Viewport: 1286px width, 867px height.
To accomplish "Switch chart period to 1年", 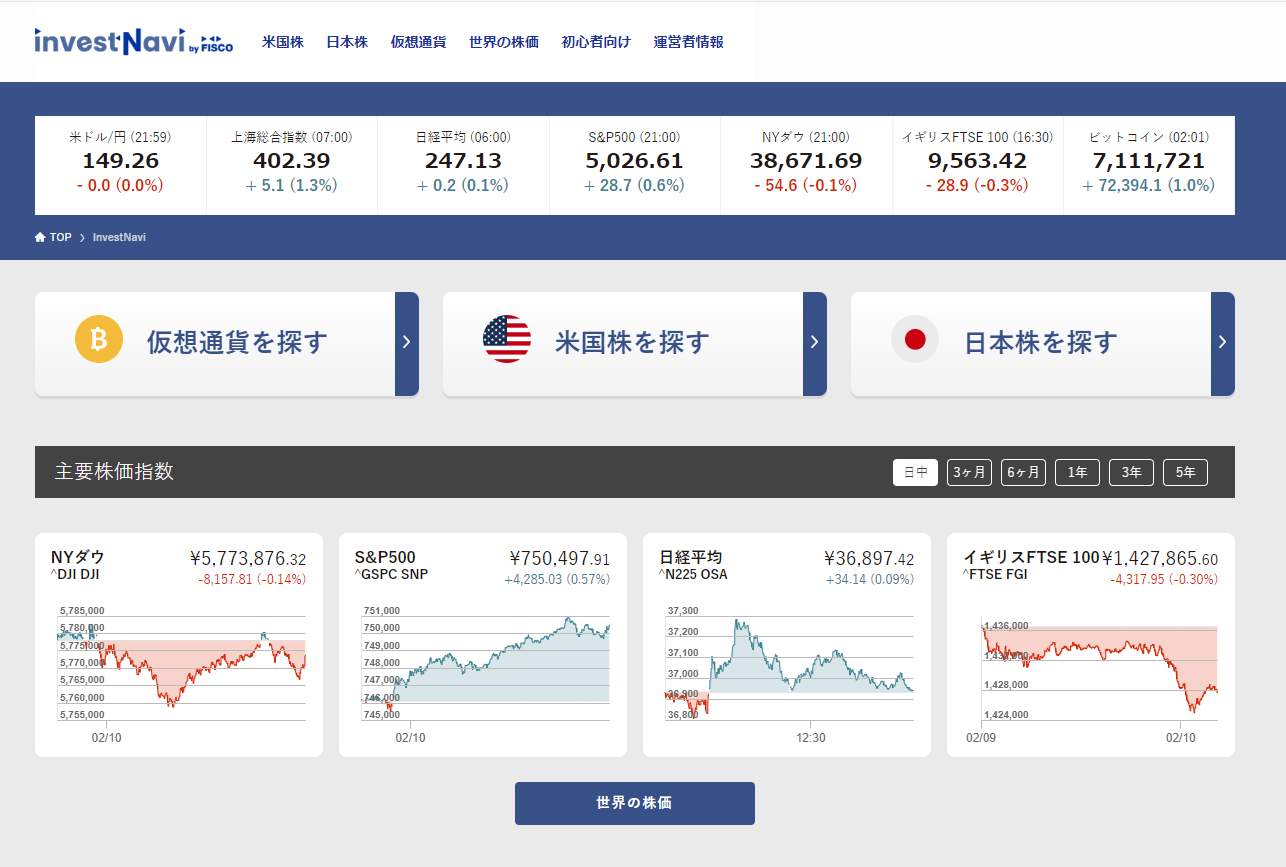I will tap(1077, 472).
